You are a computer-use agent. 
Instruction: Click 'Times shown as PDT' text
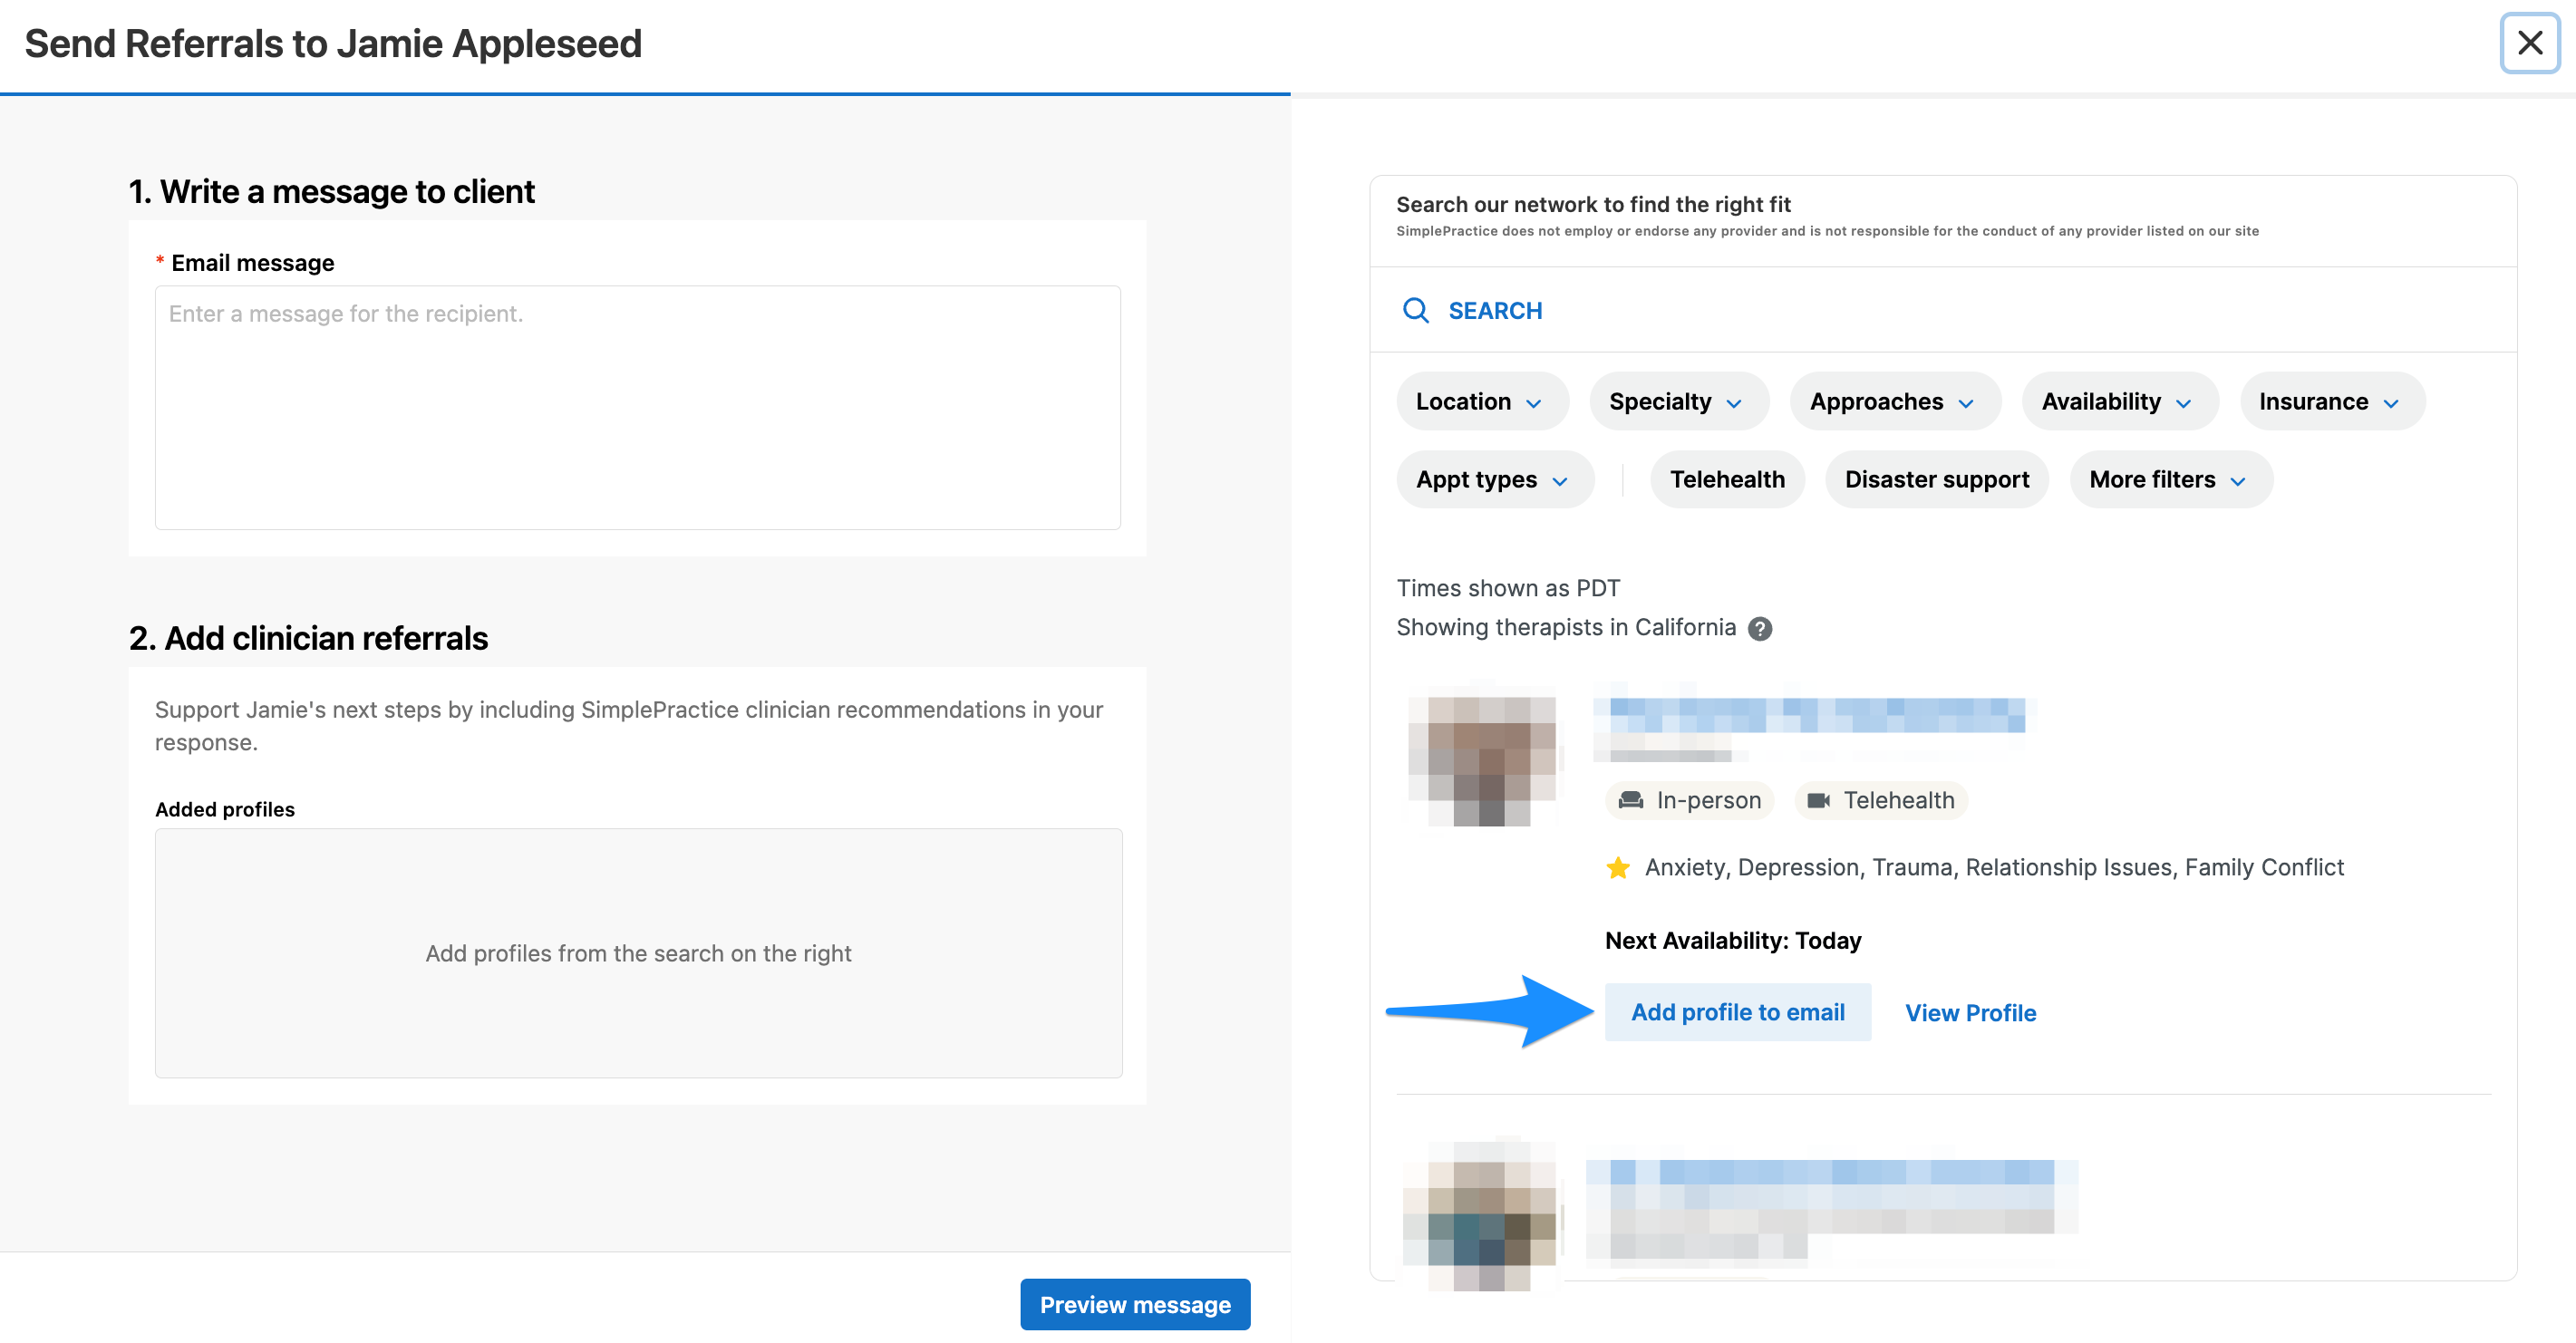tap(1508, 588)
